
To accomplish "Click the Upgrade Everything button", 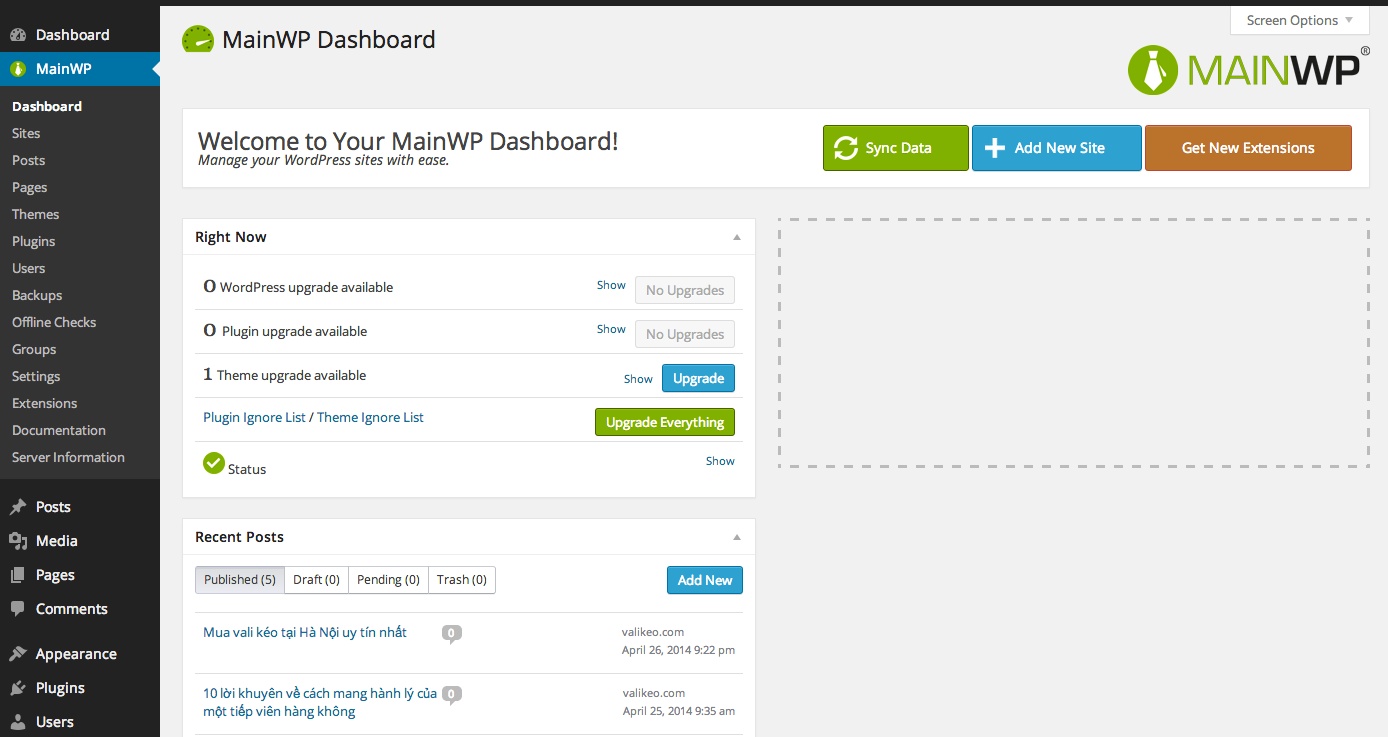I will click(665, 422).
